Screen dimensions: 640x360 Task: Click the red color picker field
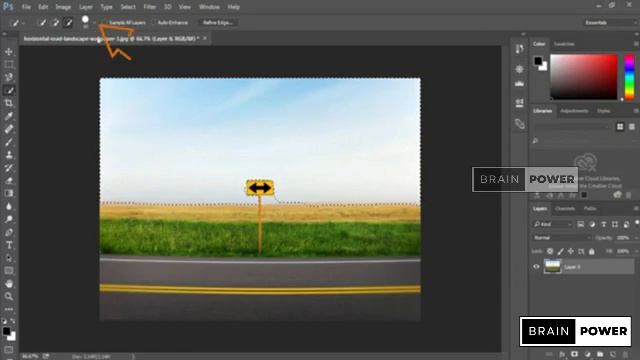[584, 77]
